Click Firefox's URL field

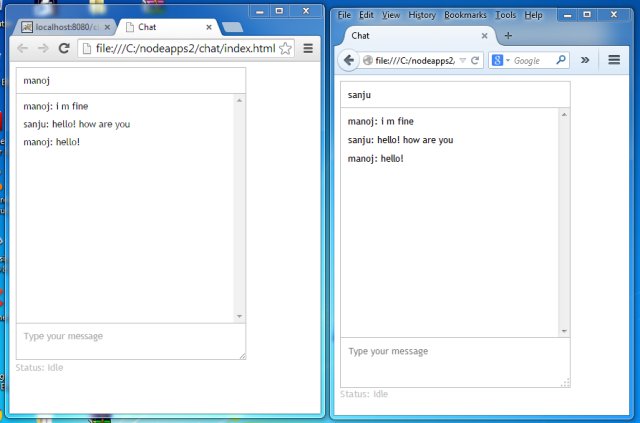[x=415, y=60]
